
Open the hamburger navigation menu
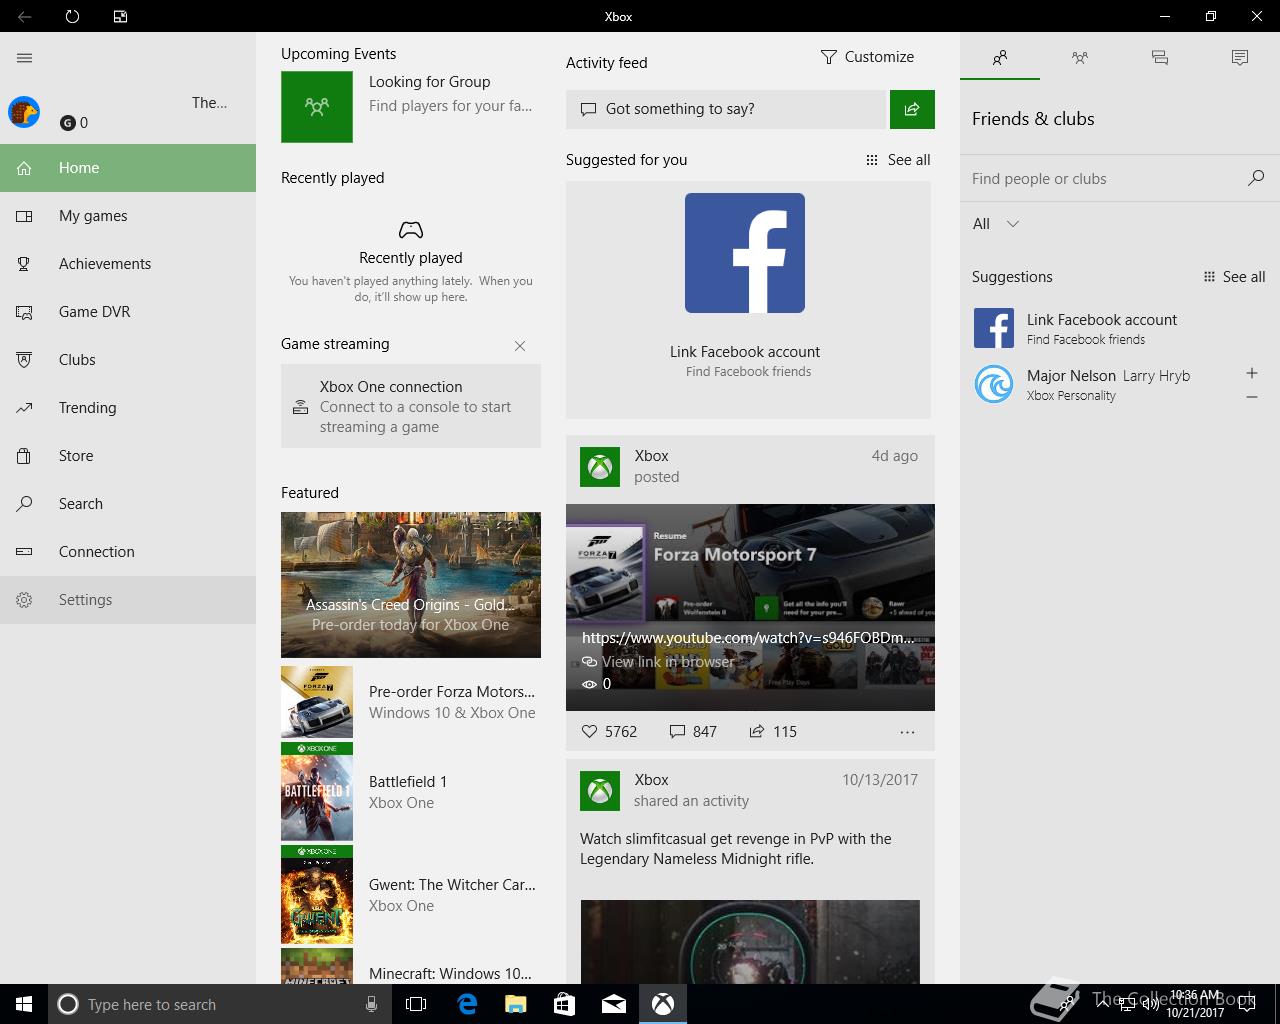(25, 58)
